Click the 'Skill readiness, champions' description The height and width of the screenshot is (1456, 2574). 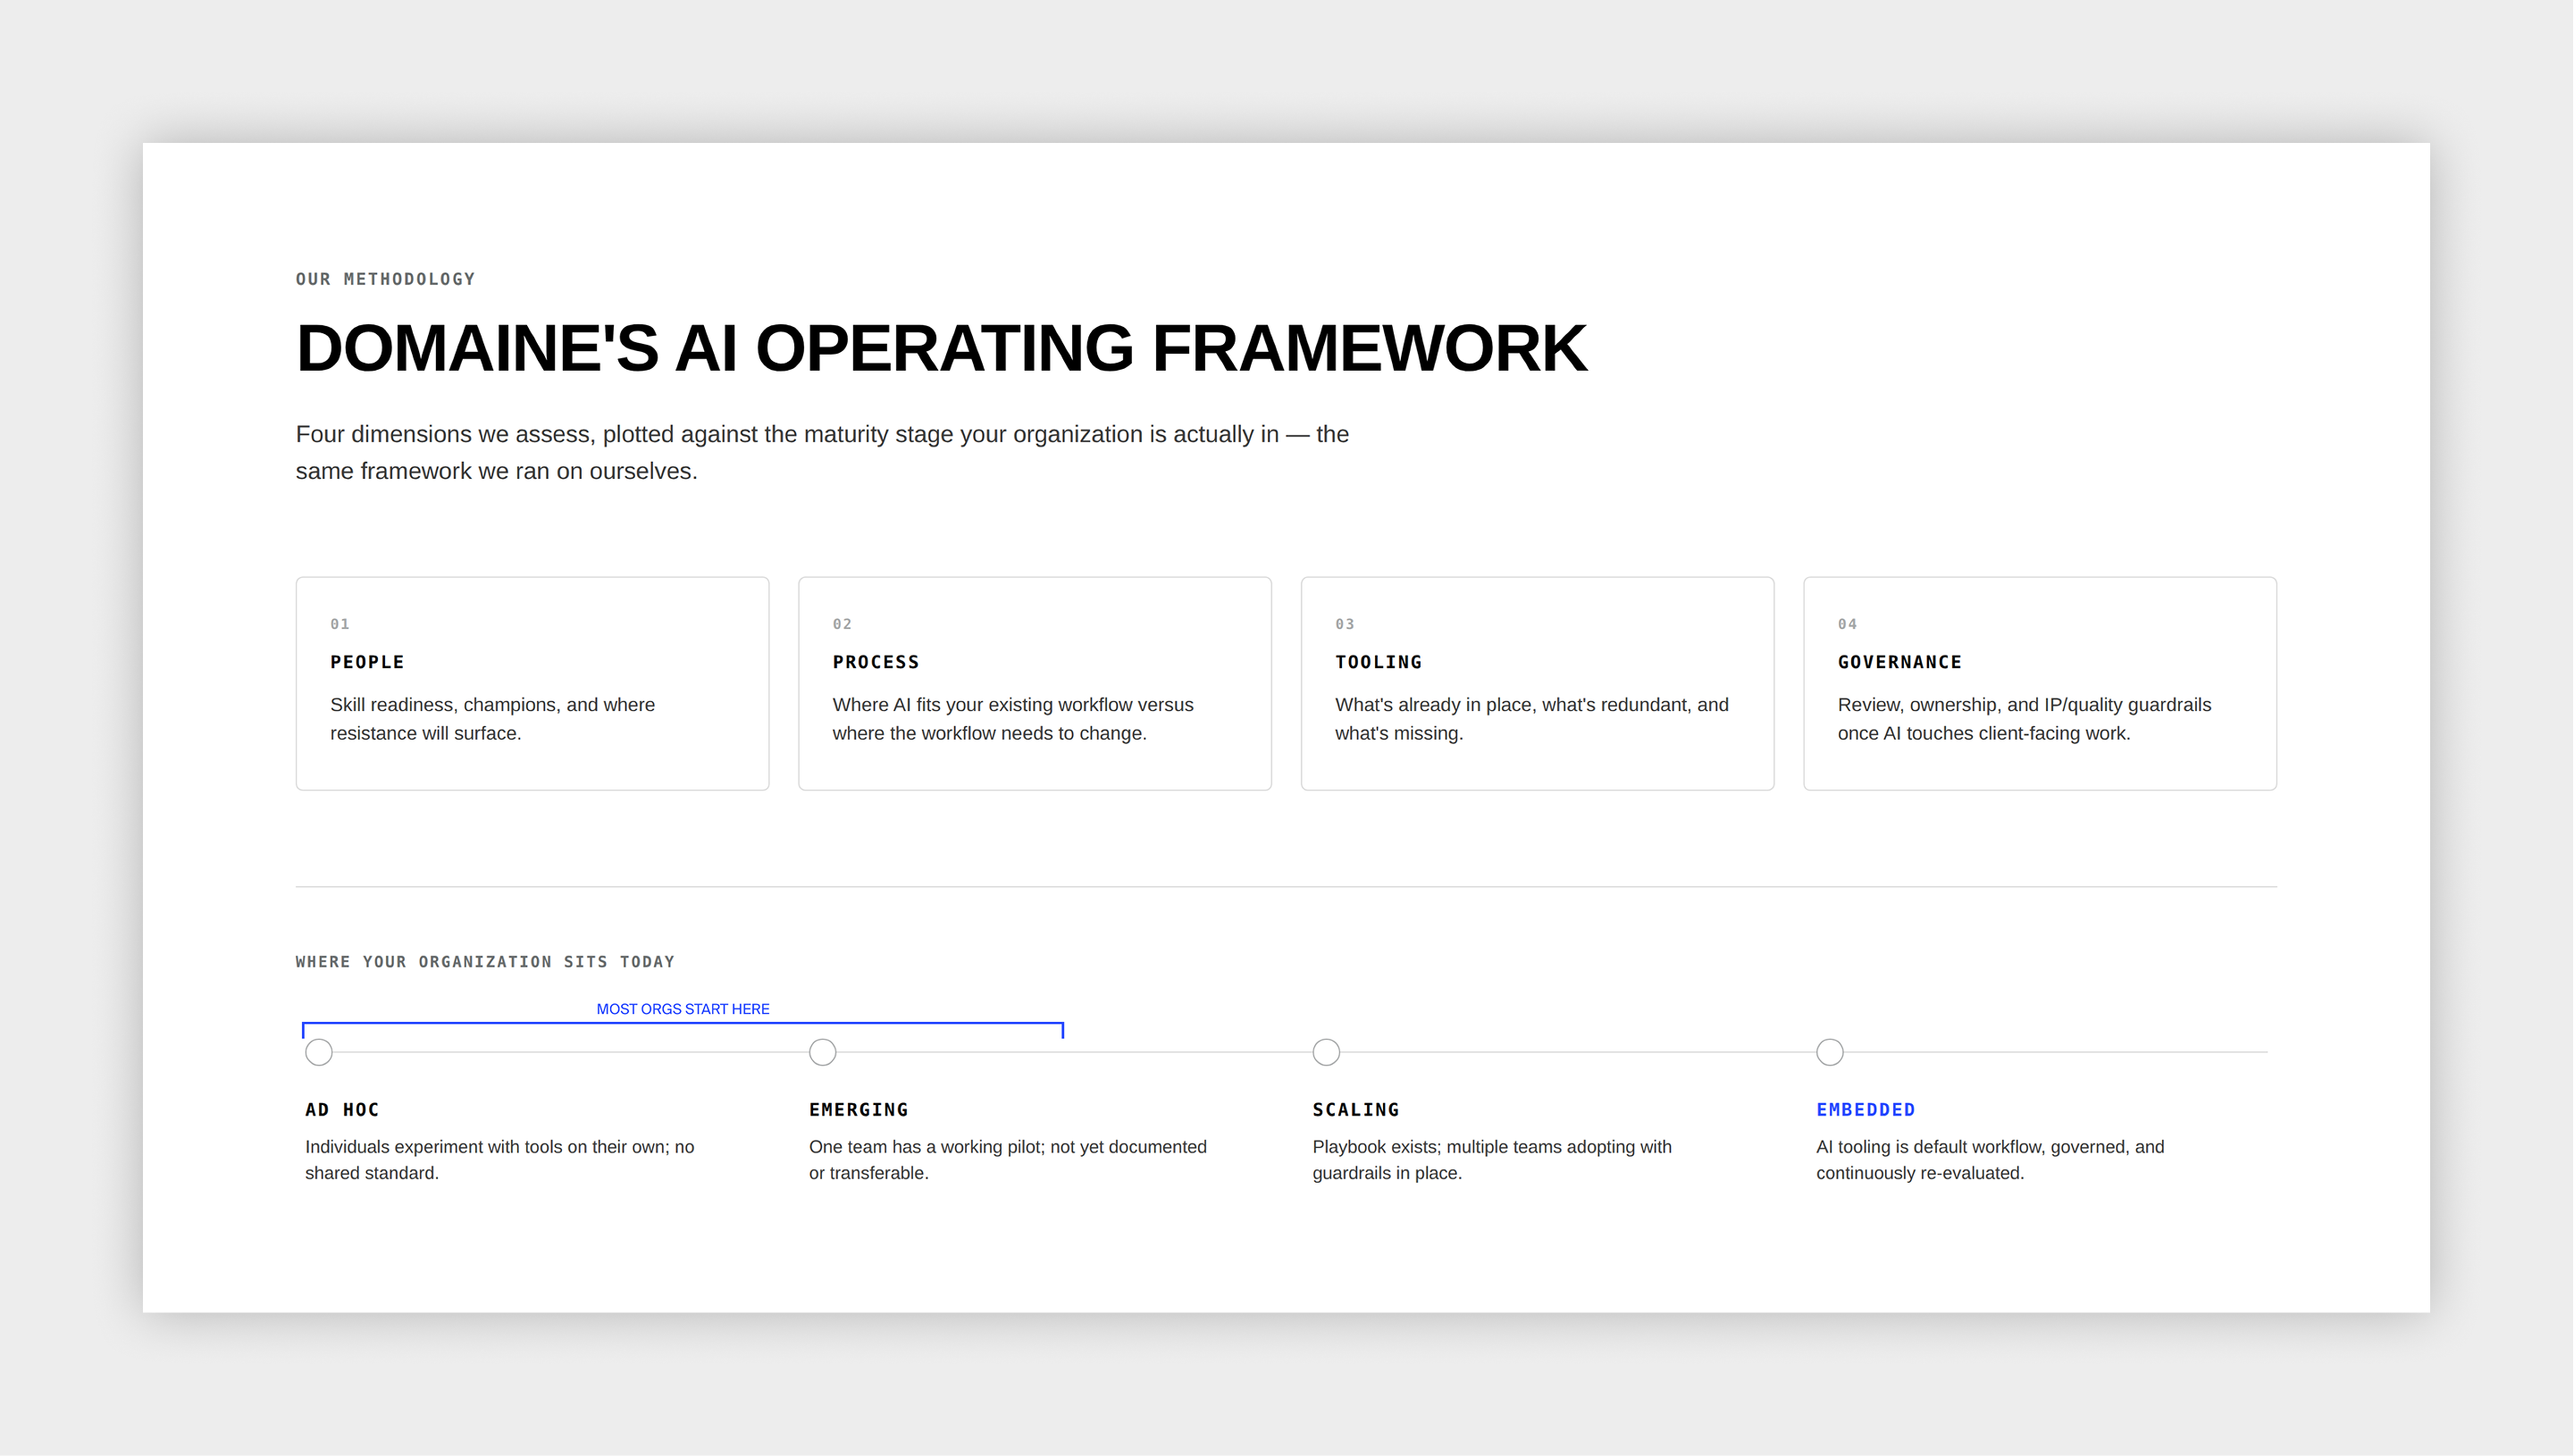click(x=493, y=719)
